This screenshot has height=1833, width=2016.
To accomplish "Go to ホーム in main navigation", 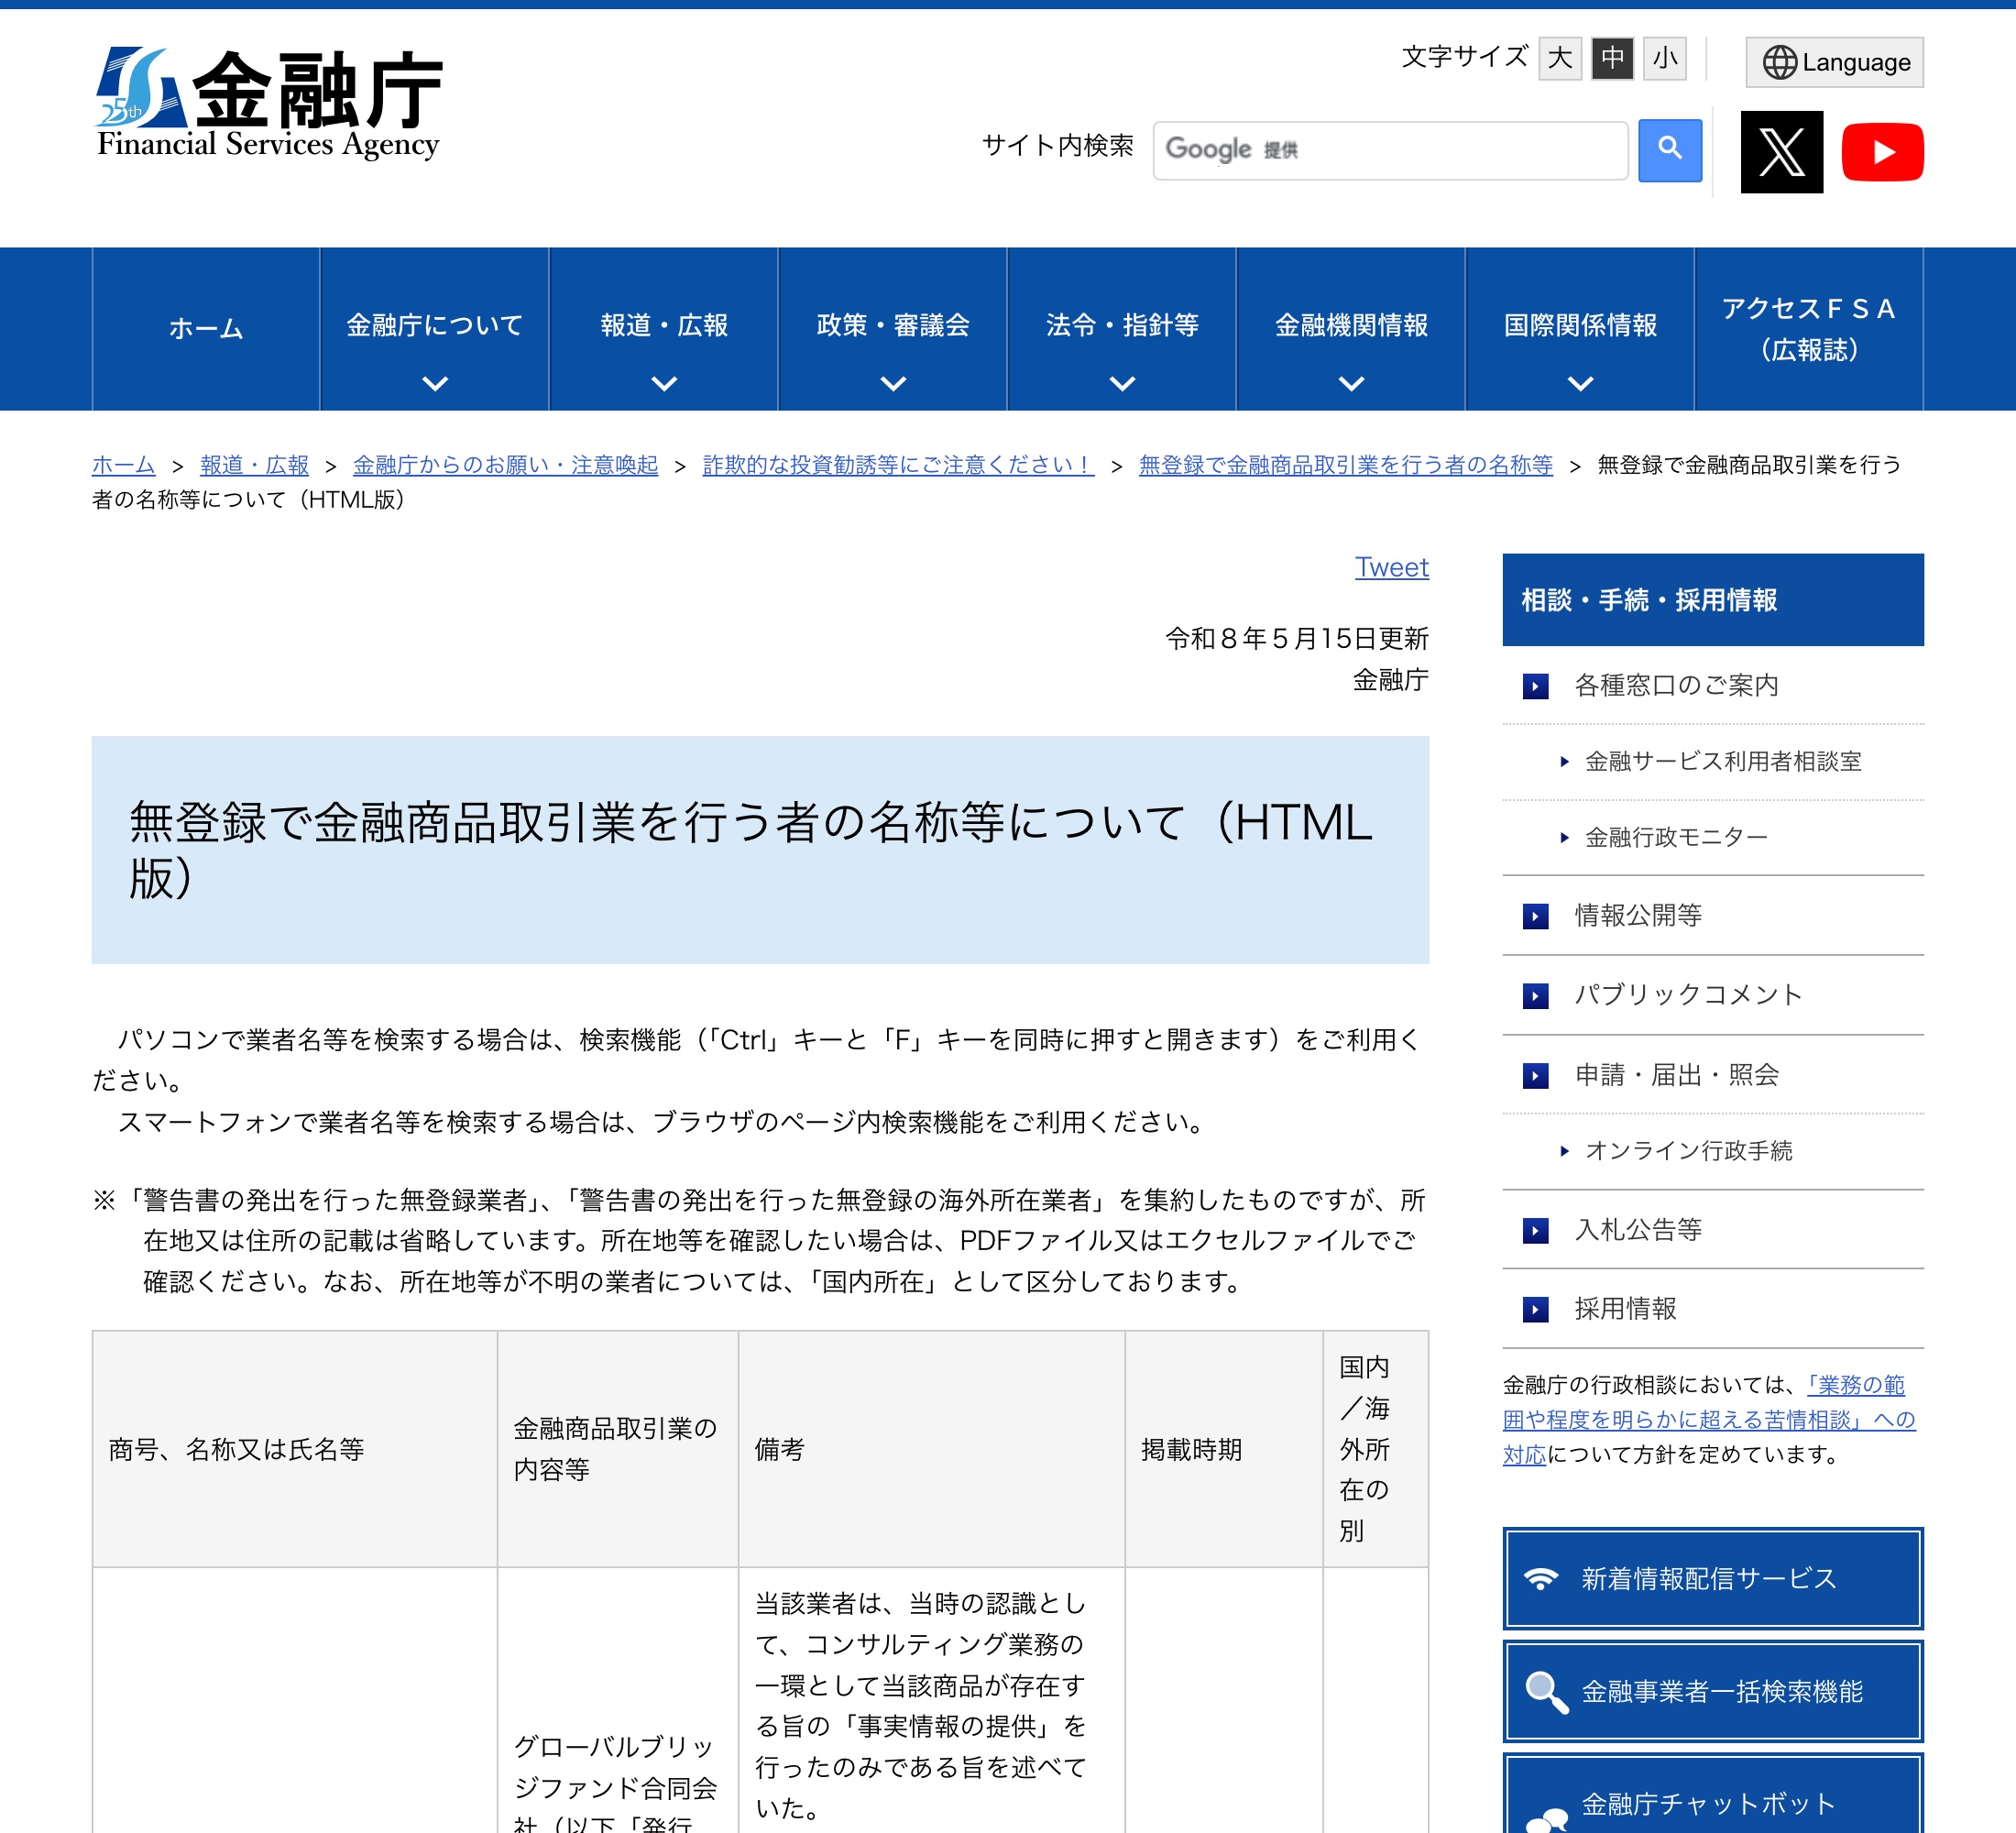I will click(x=206, y=329).
